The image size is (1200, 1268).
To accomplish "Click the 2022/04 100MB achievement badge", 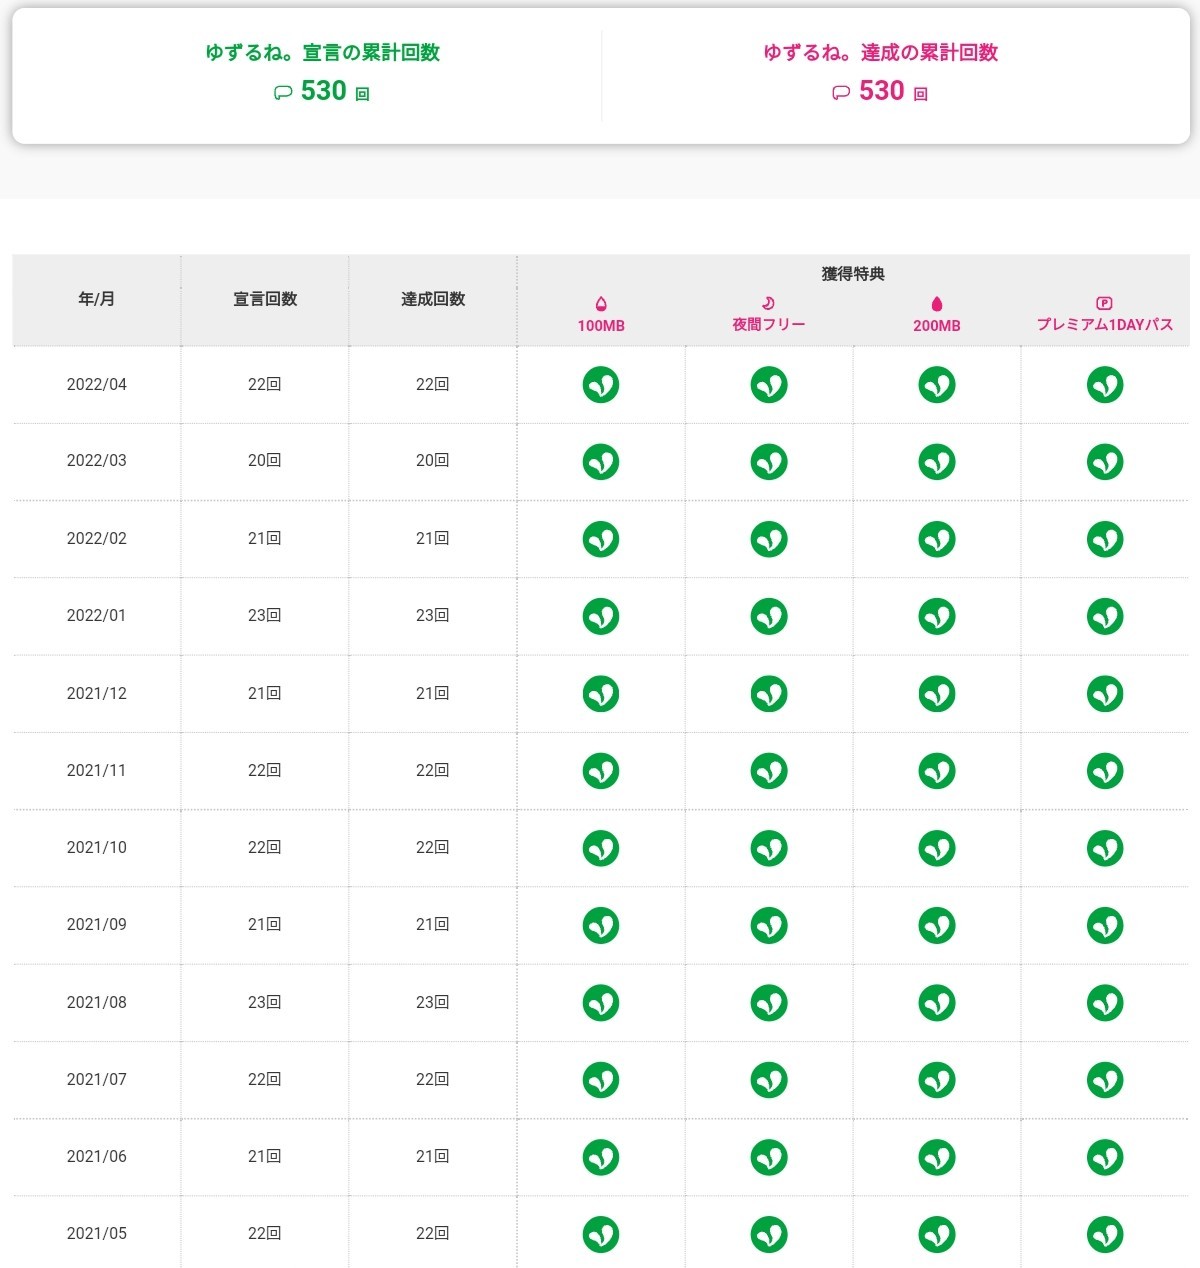I will point(601,384).
